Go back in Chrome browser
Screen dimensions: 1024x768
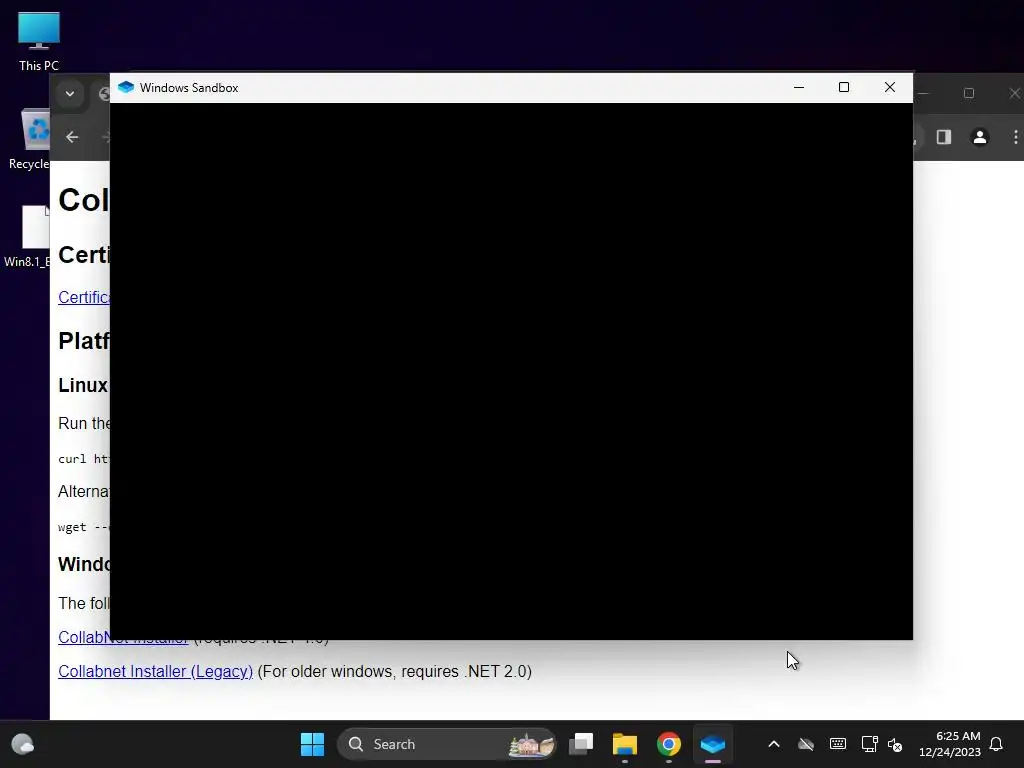coord(72,137)
